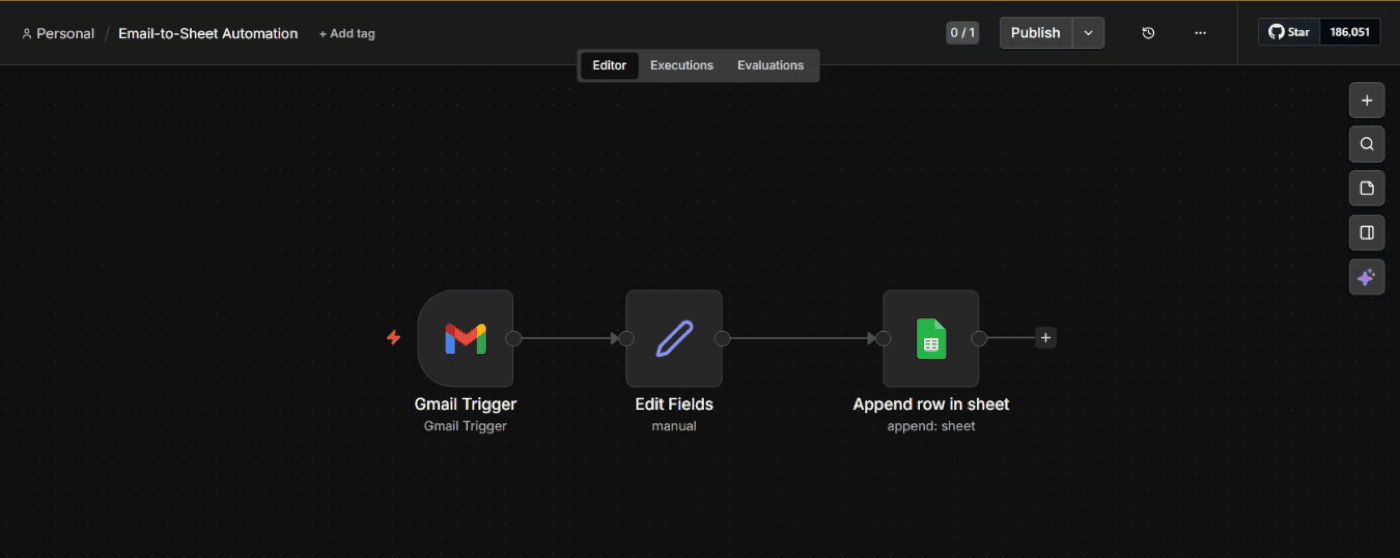1400x558 pixels.
Task: Click Edit Fields output connector dot
Action: pyautogui.click(x=722, y=338)
